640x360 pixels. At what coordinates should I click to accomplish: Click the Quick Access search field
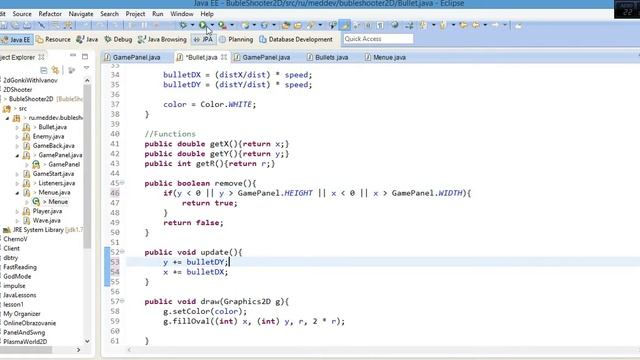[378, 39]
